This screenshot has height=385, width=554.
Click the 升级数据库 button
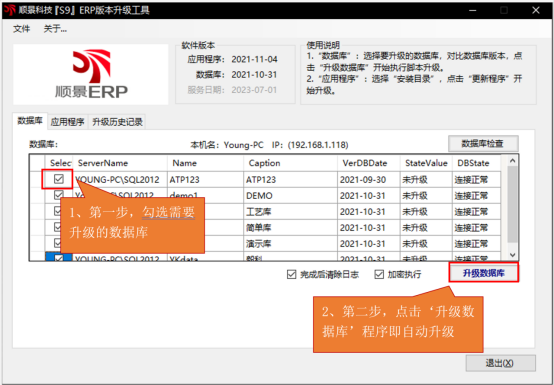click(484, 273)
